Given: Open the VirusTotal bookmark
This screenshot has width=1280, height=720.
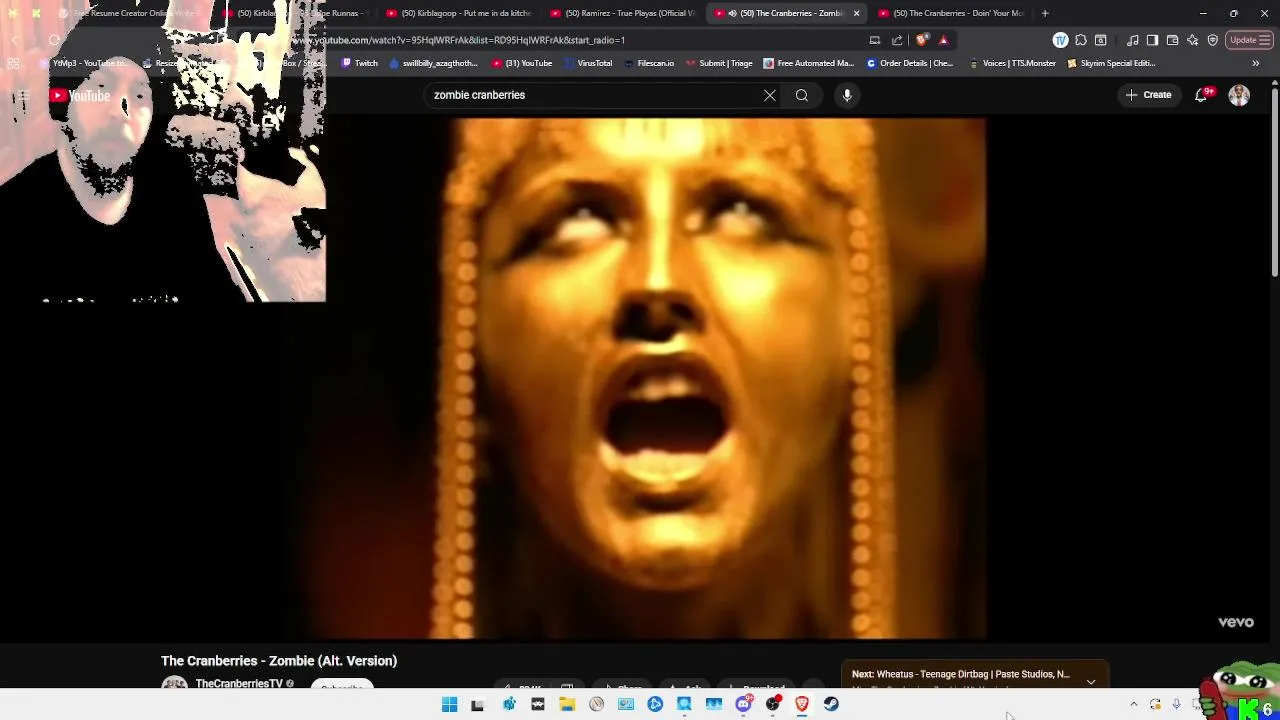Looking at the screenshot, I should [588, 63].
